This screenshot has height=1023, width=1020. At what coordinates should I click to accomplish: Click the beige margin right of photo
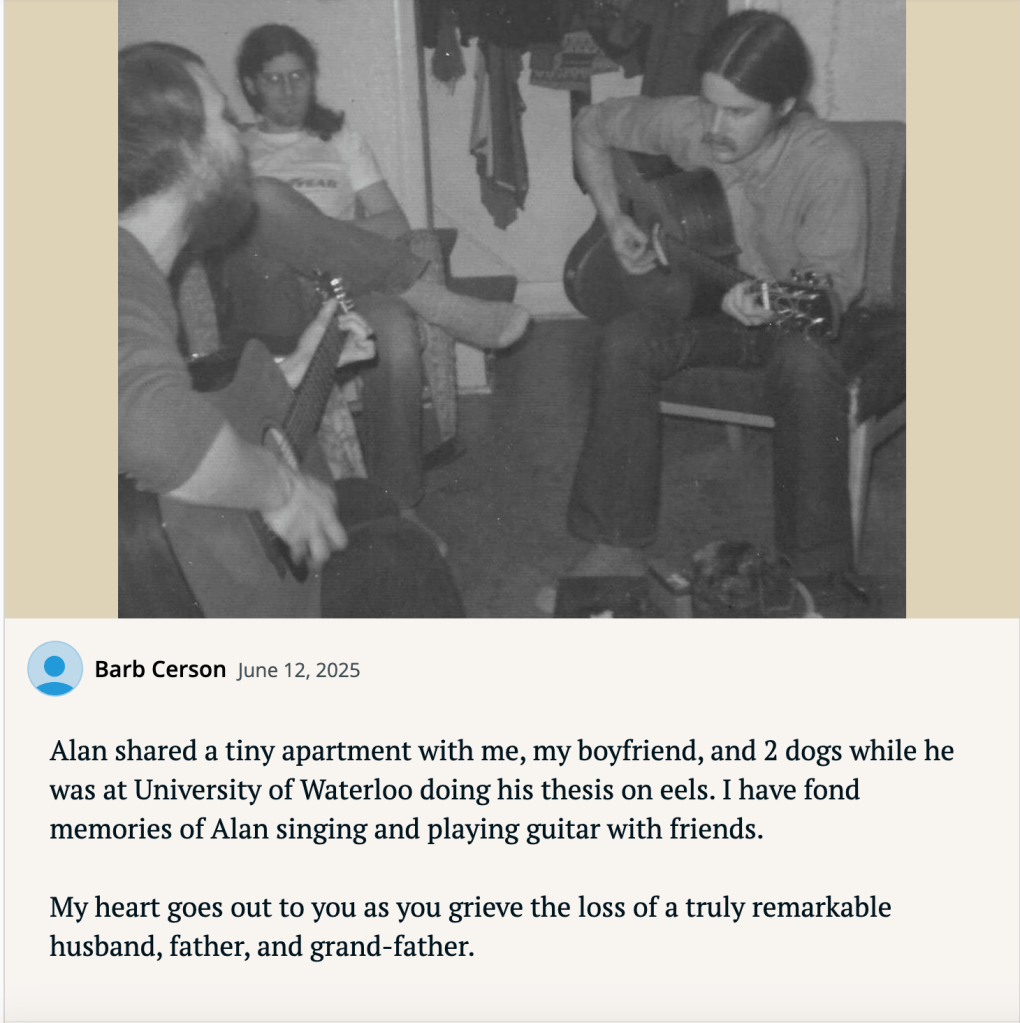(962, 300)
